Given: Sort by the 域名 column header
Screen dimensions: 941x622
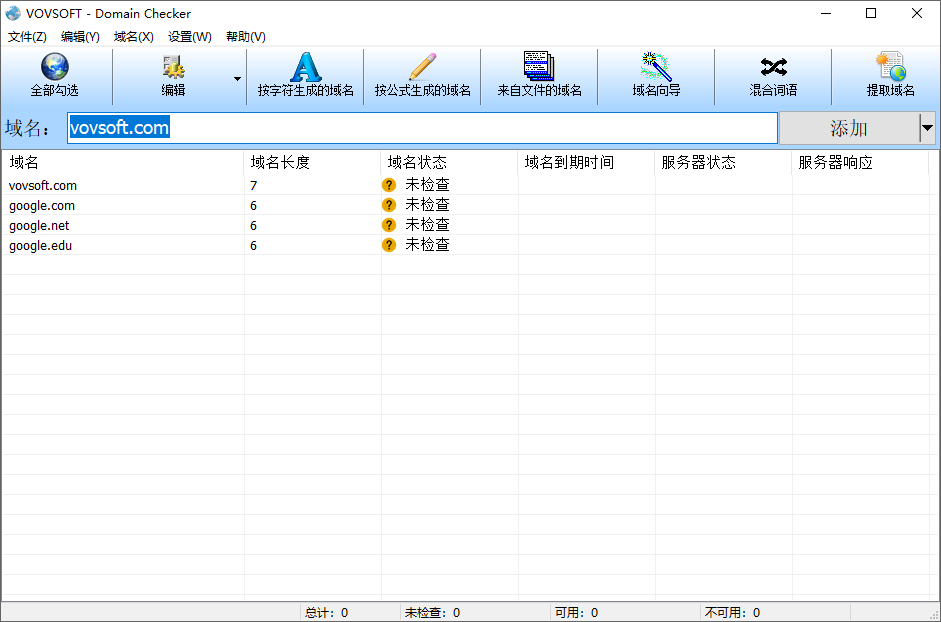Looking at the screenshot, I should (123, 163).
